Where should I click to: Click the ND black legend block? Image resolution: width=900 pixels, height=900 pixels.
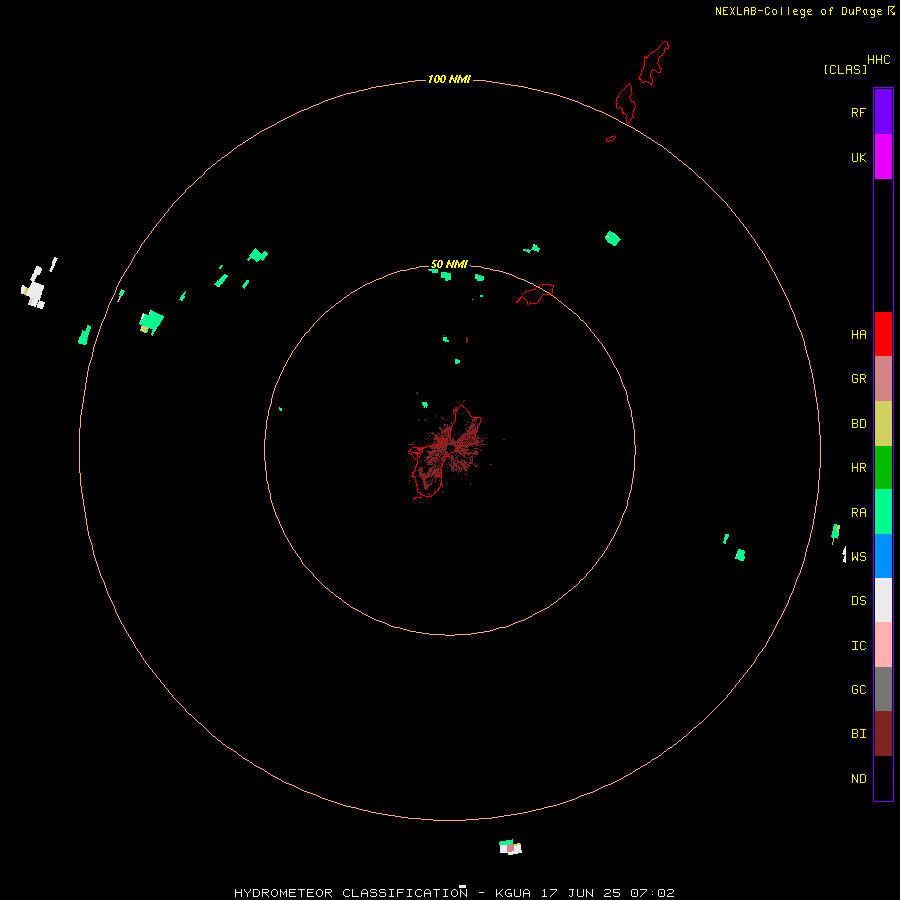(x=883, y=778)
